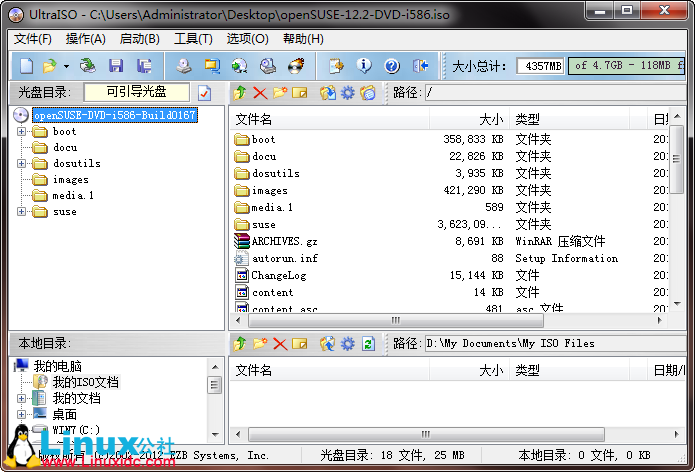This screenshot has width=695, height=472.
Task: Click the Rename icon in disc pane
Action: [300, 93]
